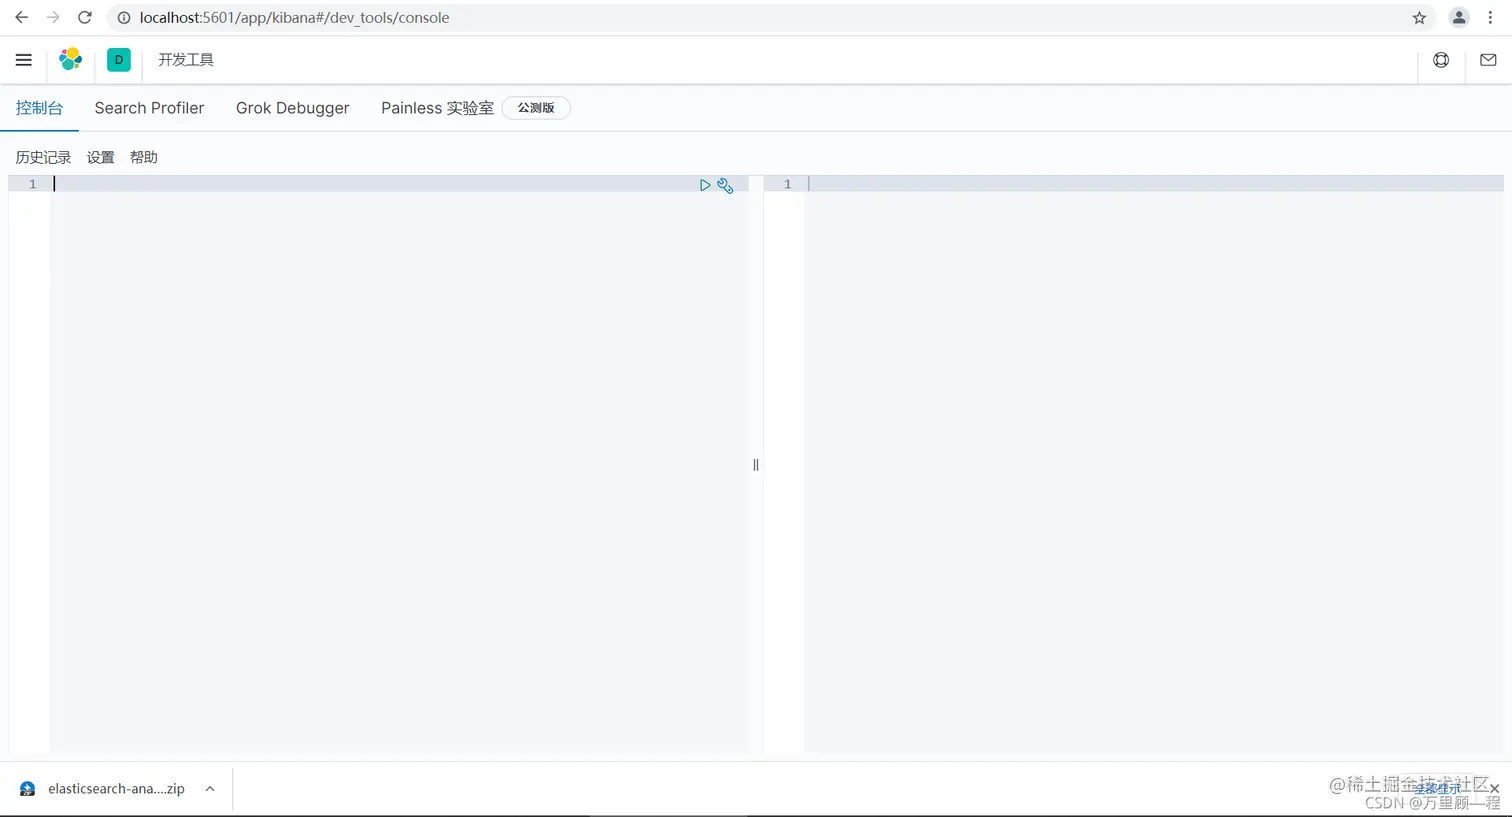This screenshot has height=817, width=1512.
Task: Open the newsfeed mail icon
Action: pyautogui.click(x=1488, y=60)
